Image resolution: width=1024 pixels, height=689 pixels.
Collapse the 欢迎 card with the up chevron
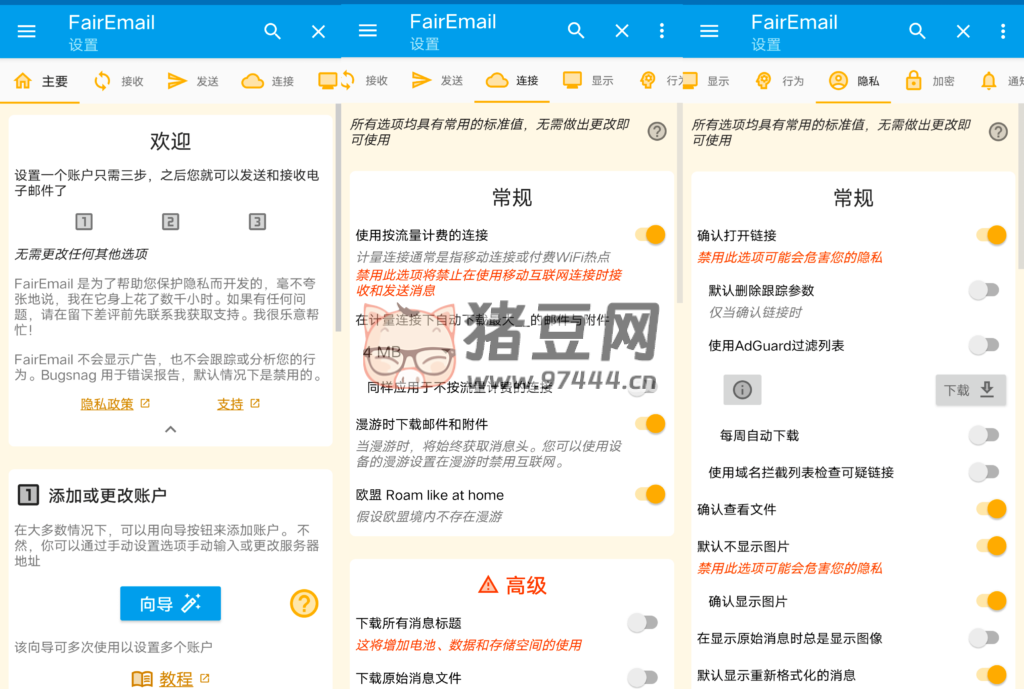pos(170,429)
